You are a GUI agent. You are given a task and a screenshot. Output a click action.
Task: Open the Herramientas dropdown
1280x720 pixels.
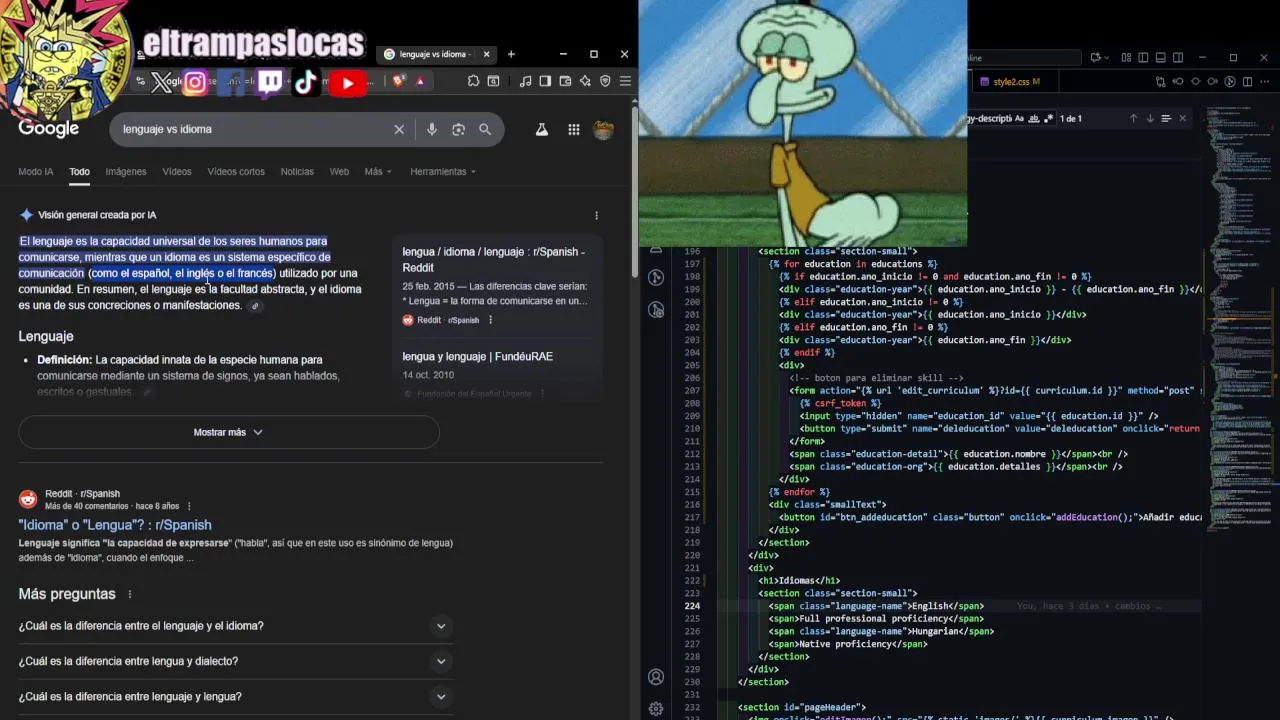[442, 172]
